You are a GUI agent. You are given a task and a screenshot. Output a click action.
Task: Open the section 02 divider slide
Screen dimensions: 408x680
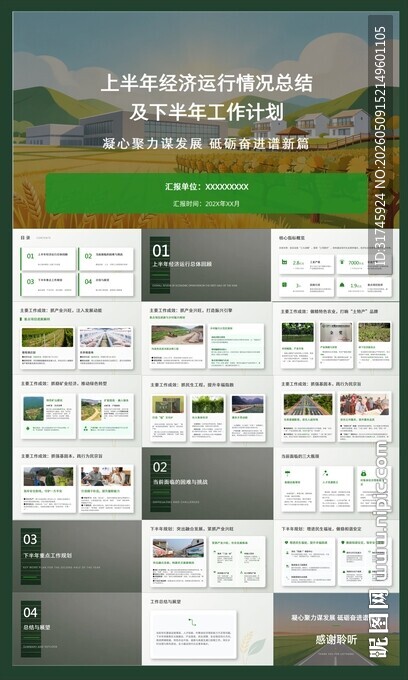[207, 484]
